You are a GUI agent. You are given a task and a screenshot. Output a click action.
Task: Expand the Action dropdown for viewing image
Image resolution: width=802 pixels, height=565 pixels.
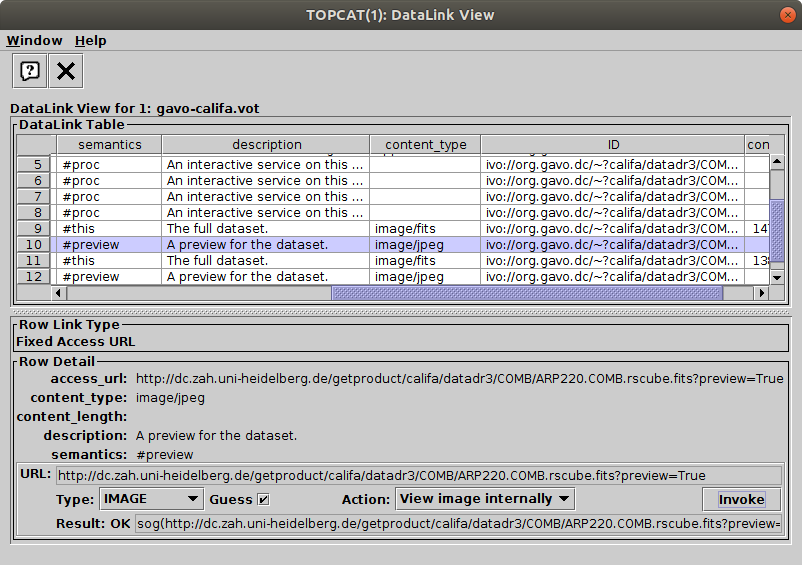point(484,499)
